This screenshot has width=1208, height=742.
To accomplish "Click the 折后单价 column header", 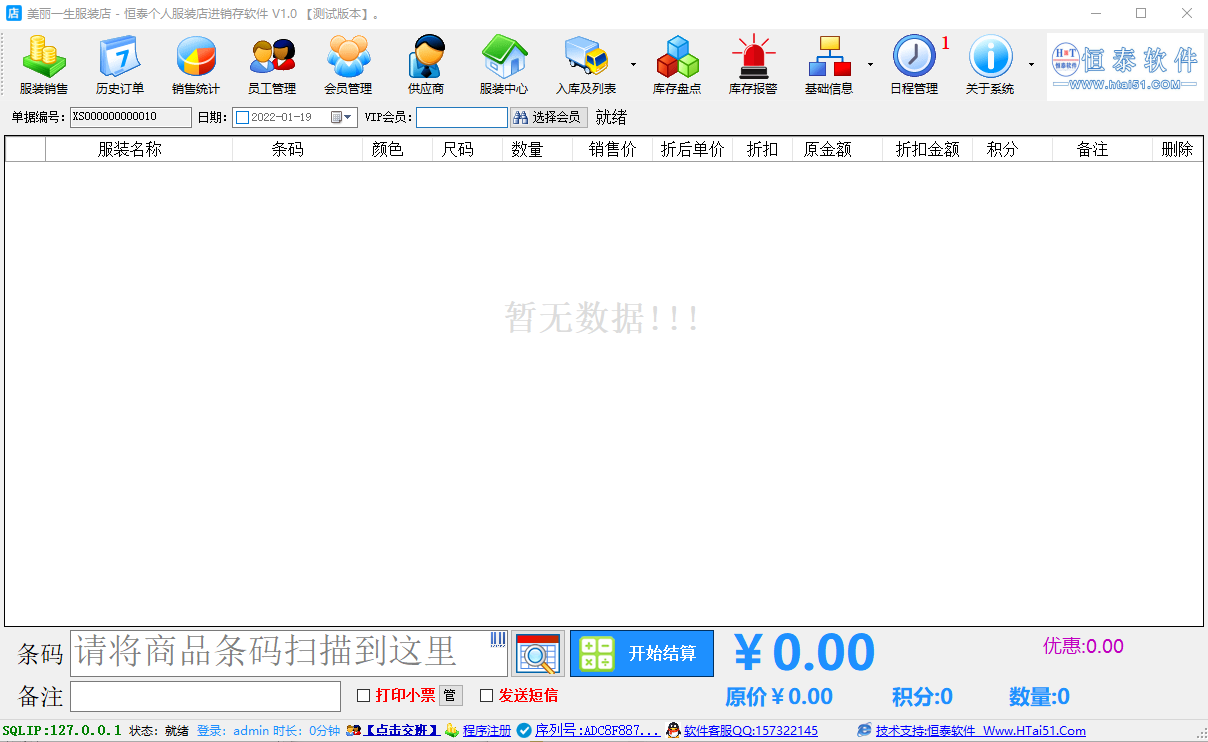I will [693, 149].
